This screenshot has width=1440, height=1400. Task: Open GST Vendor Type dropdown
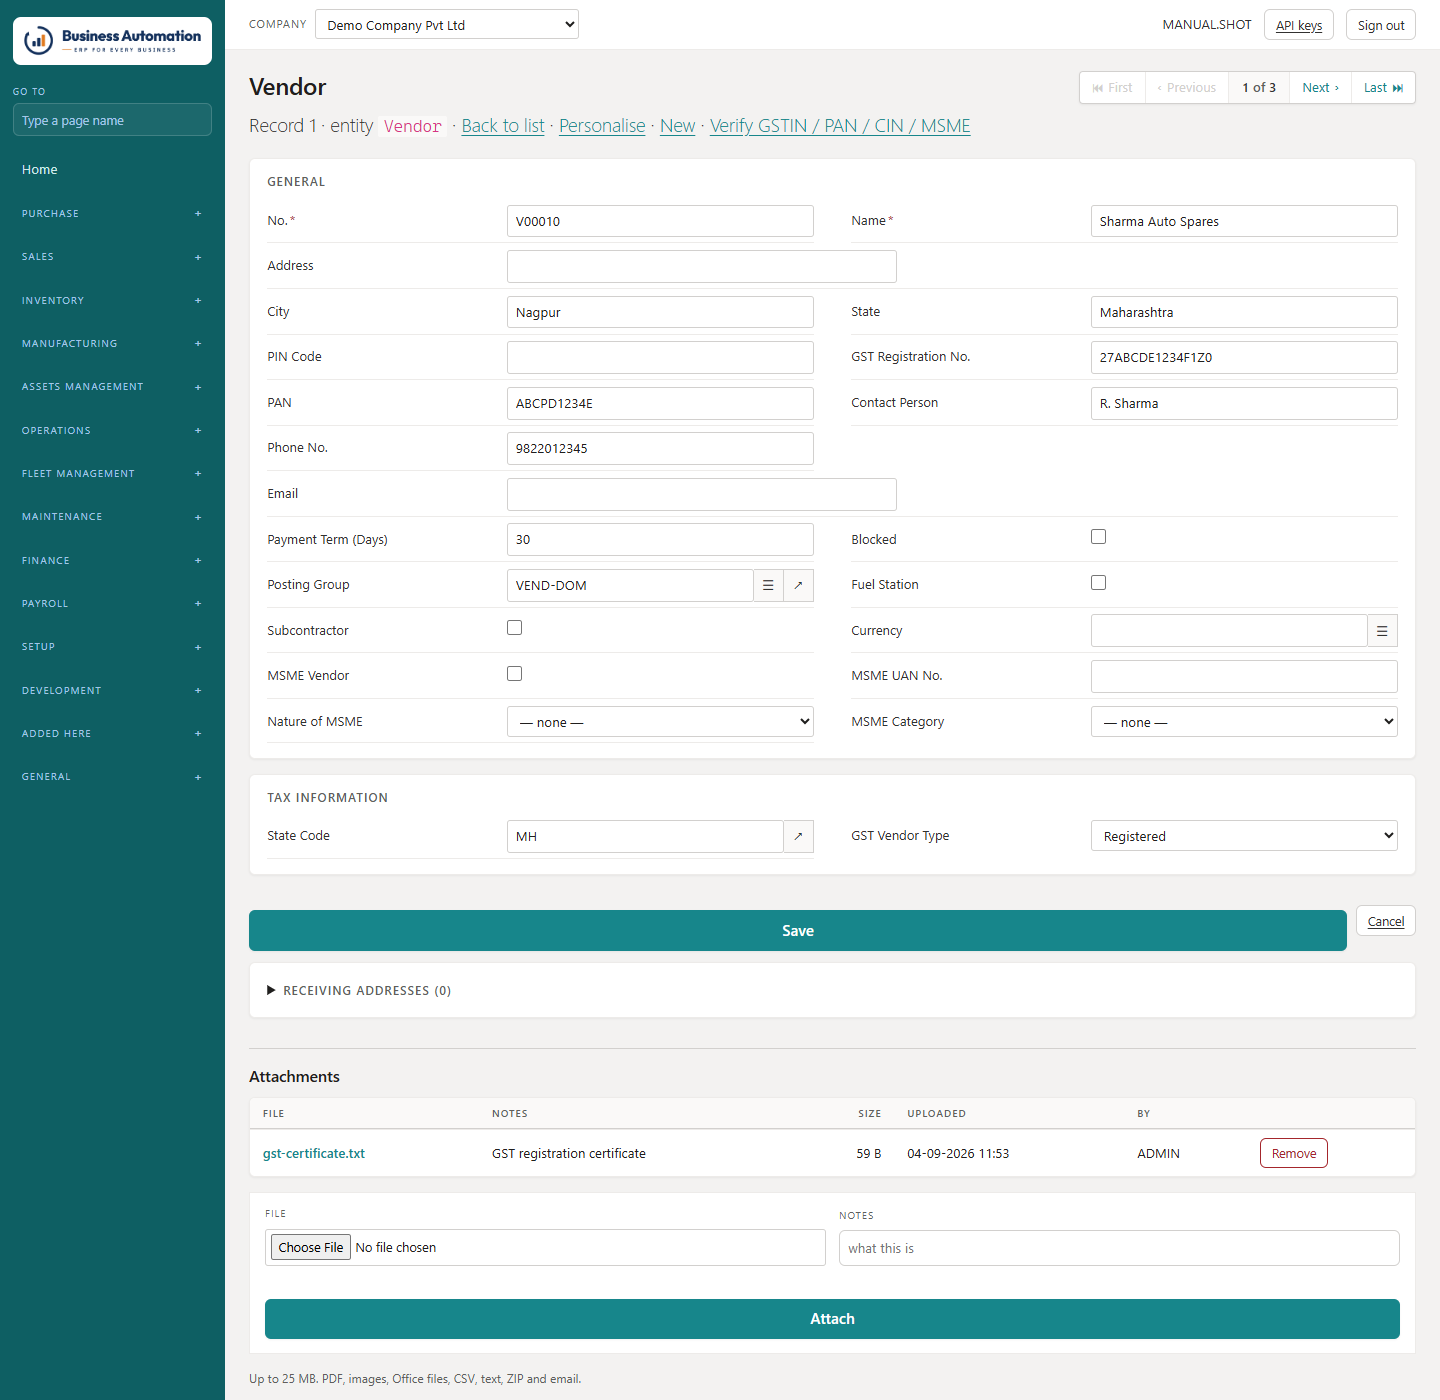[x=1244, y=836]
